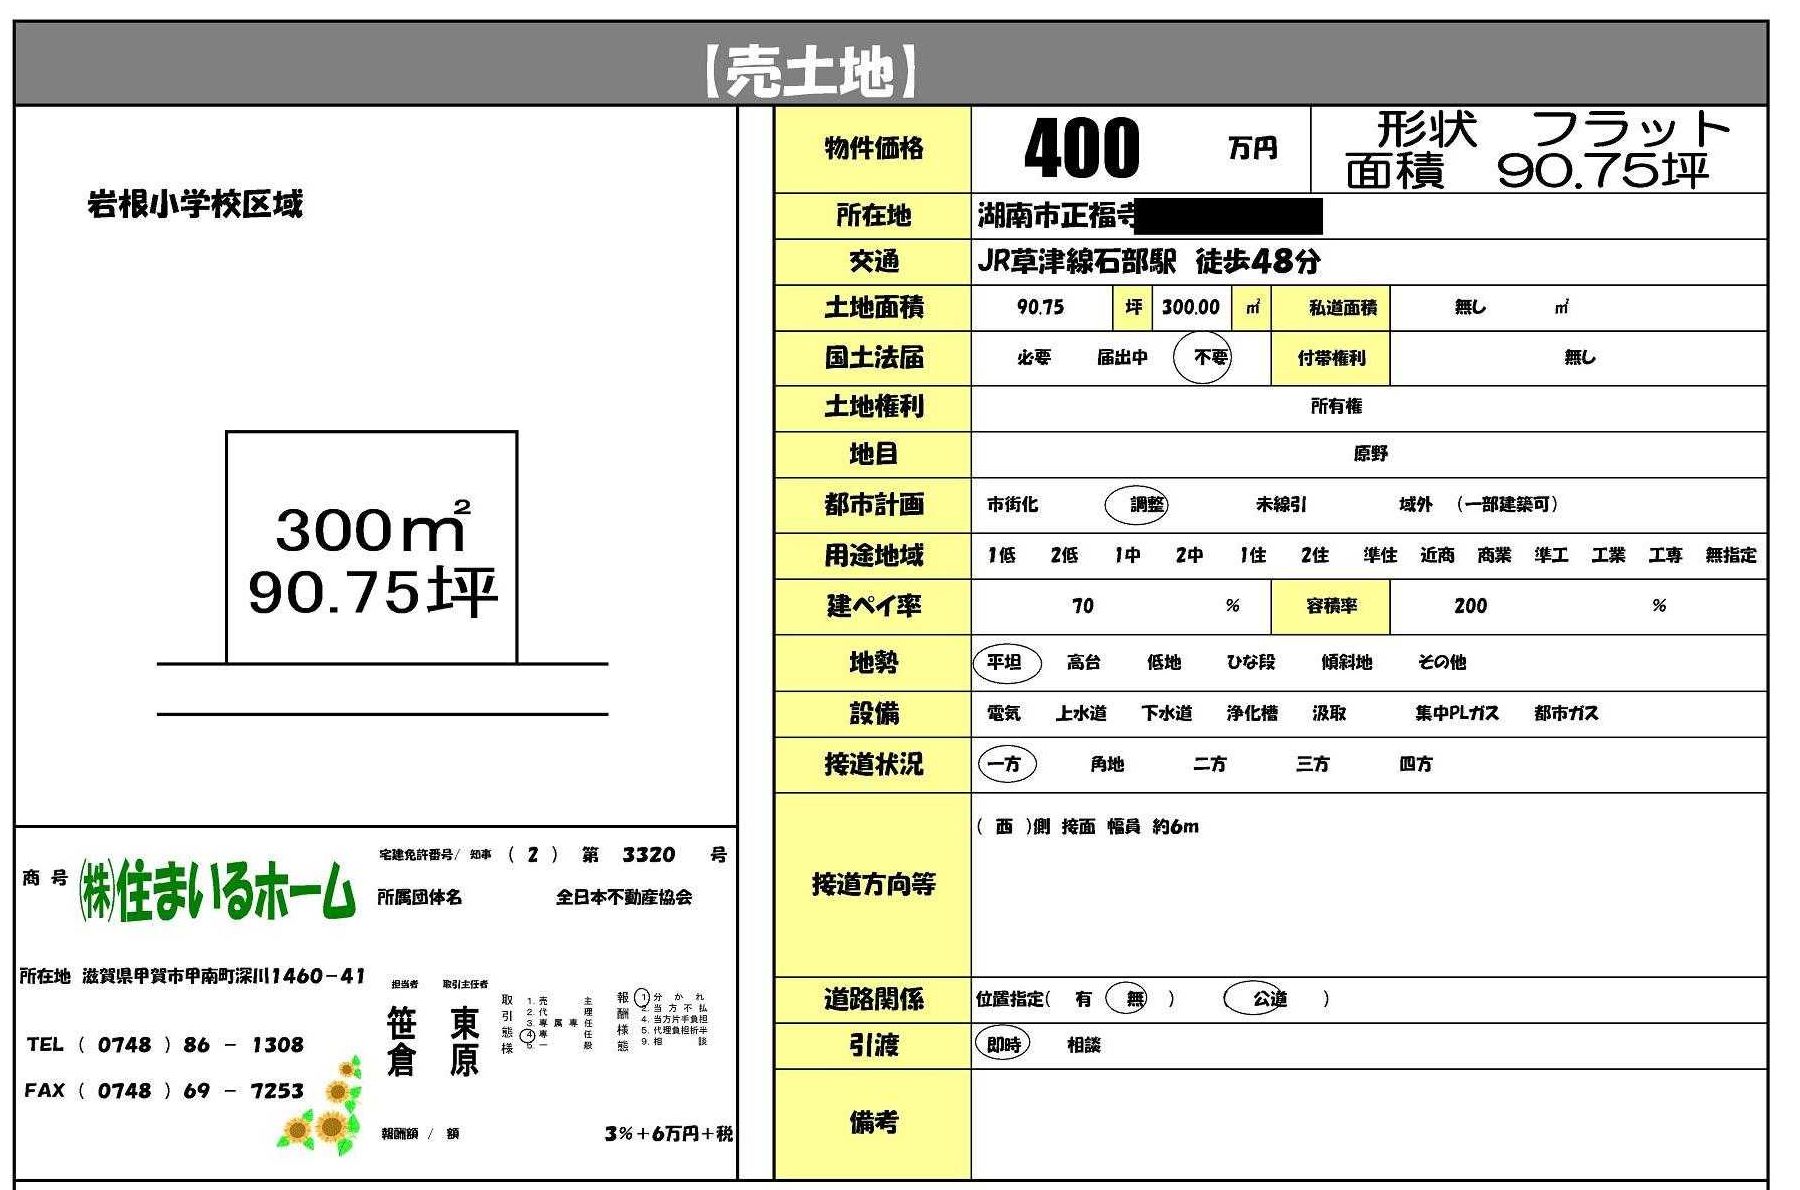Select the 傾斜地 terrain option

pyautogui.click(x=1346, y=662)
